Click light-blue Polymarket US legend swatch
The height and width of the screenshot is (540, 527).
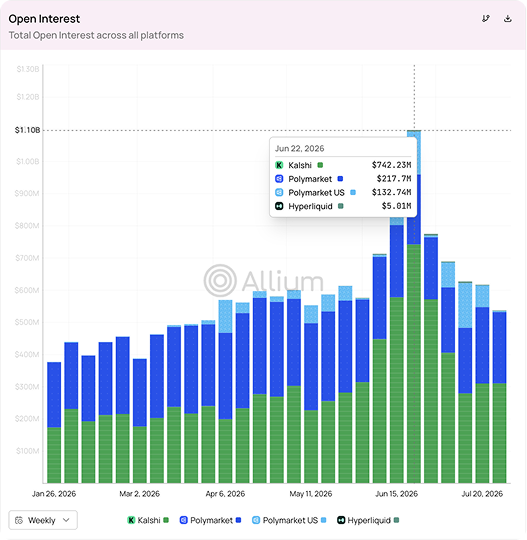(x=323, y=520)
